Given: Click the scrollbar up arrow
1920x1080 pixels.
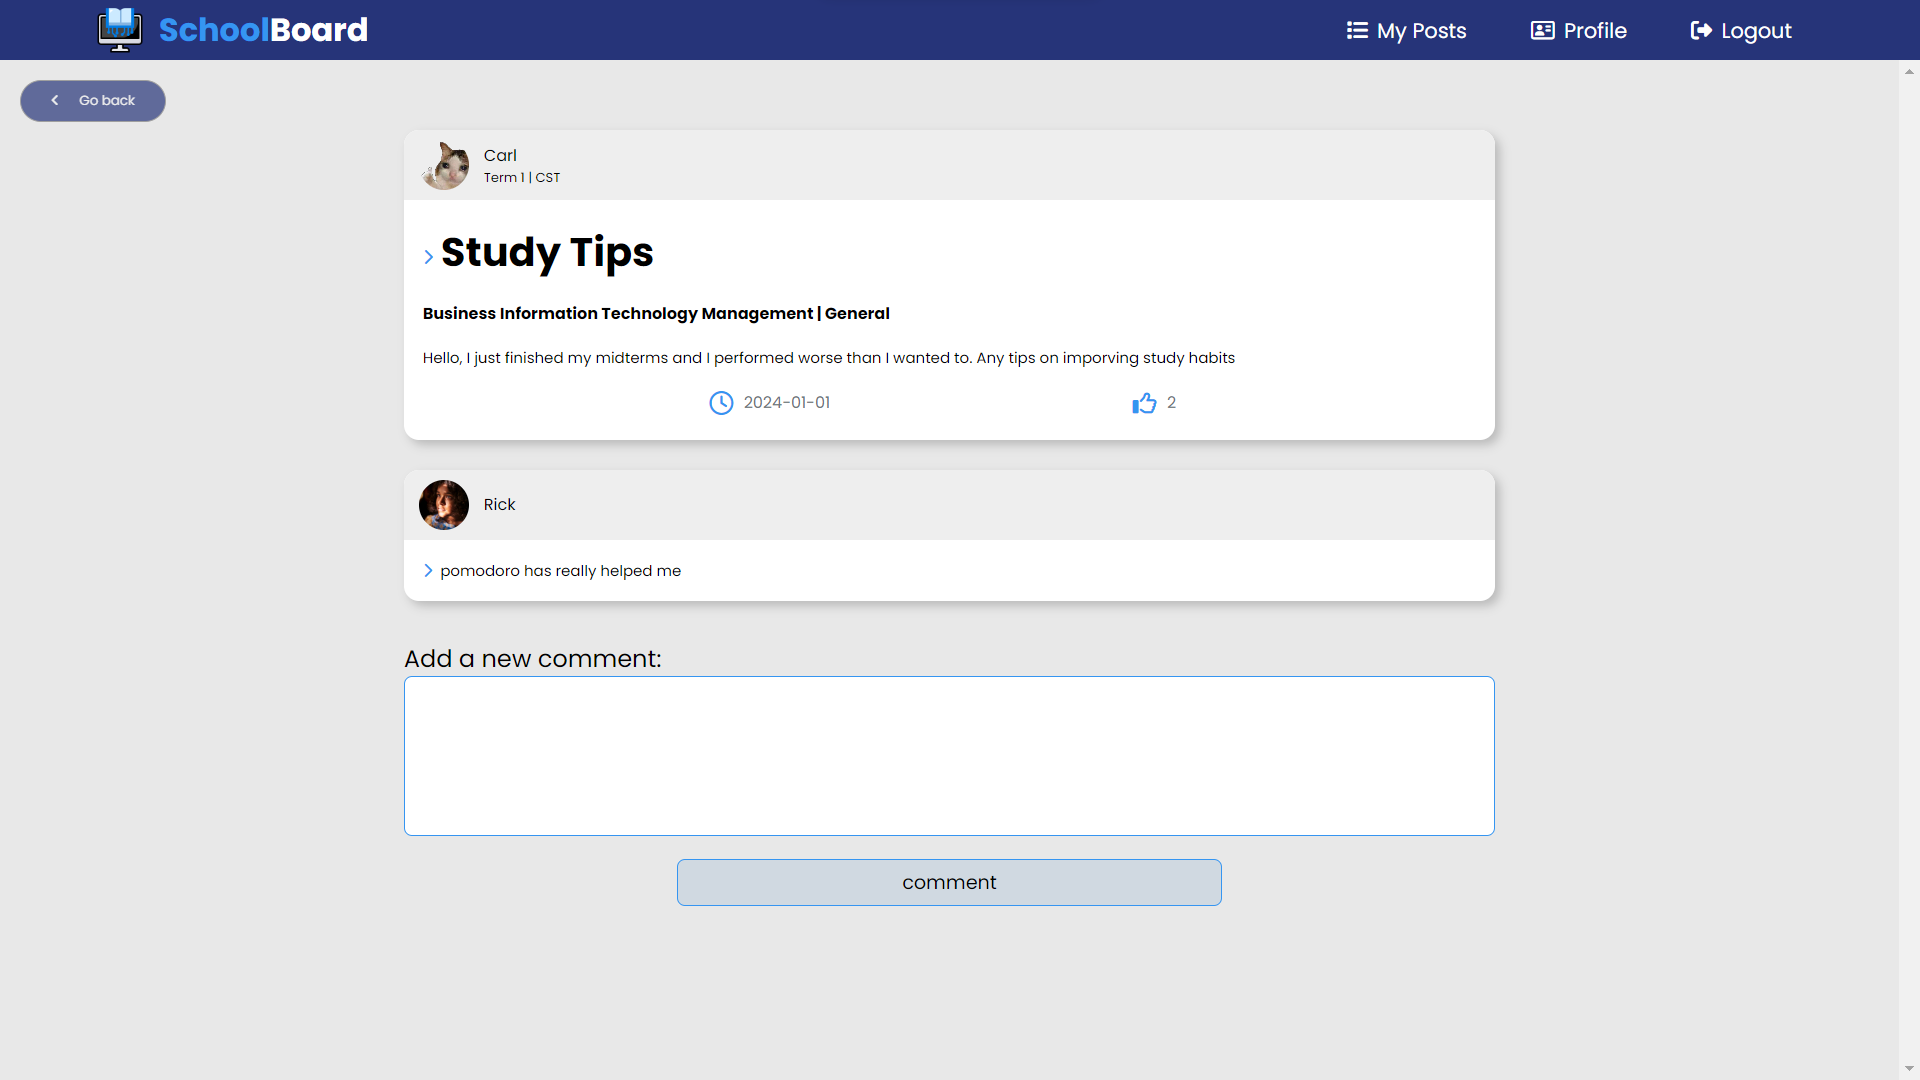Looking at the screenshot, I should pyautogui.click(x=1909, y=72).
